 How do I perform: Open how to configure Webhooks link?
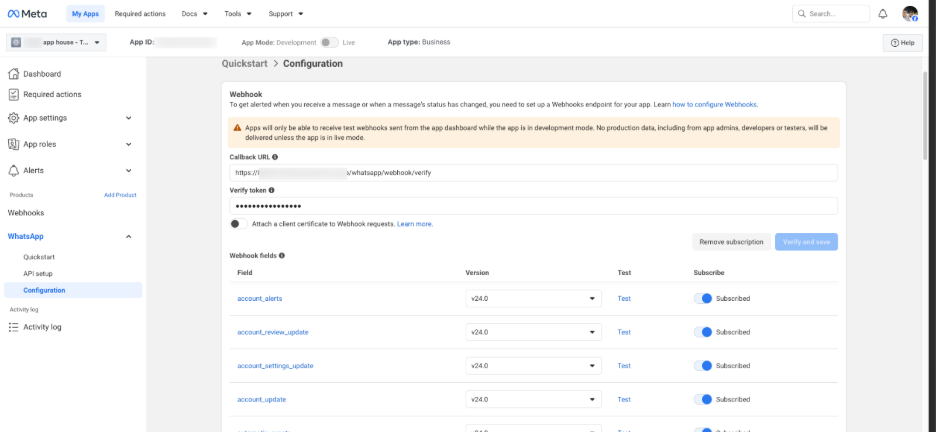pyautogui.click(x=715, y=104)
